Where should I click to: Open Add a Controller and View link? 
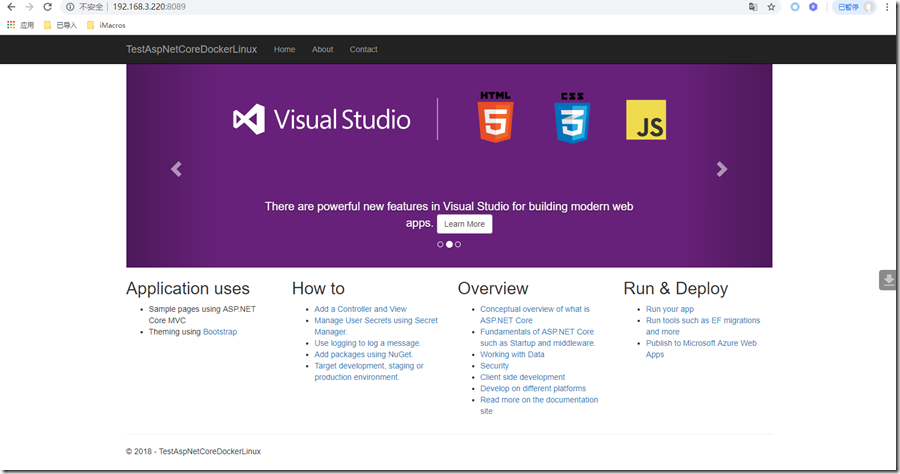pyautogui.click(x=360, y=309)
